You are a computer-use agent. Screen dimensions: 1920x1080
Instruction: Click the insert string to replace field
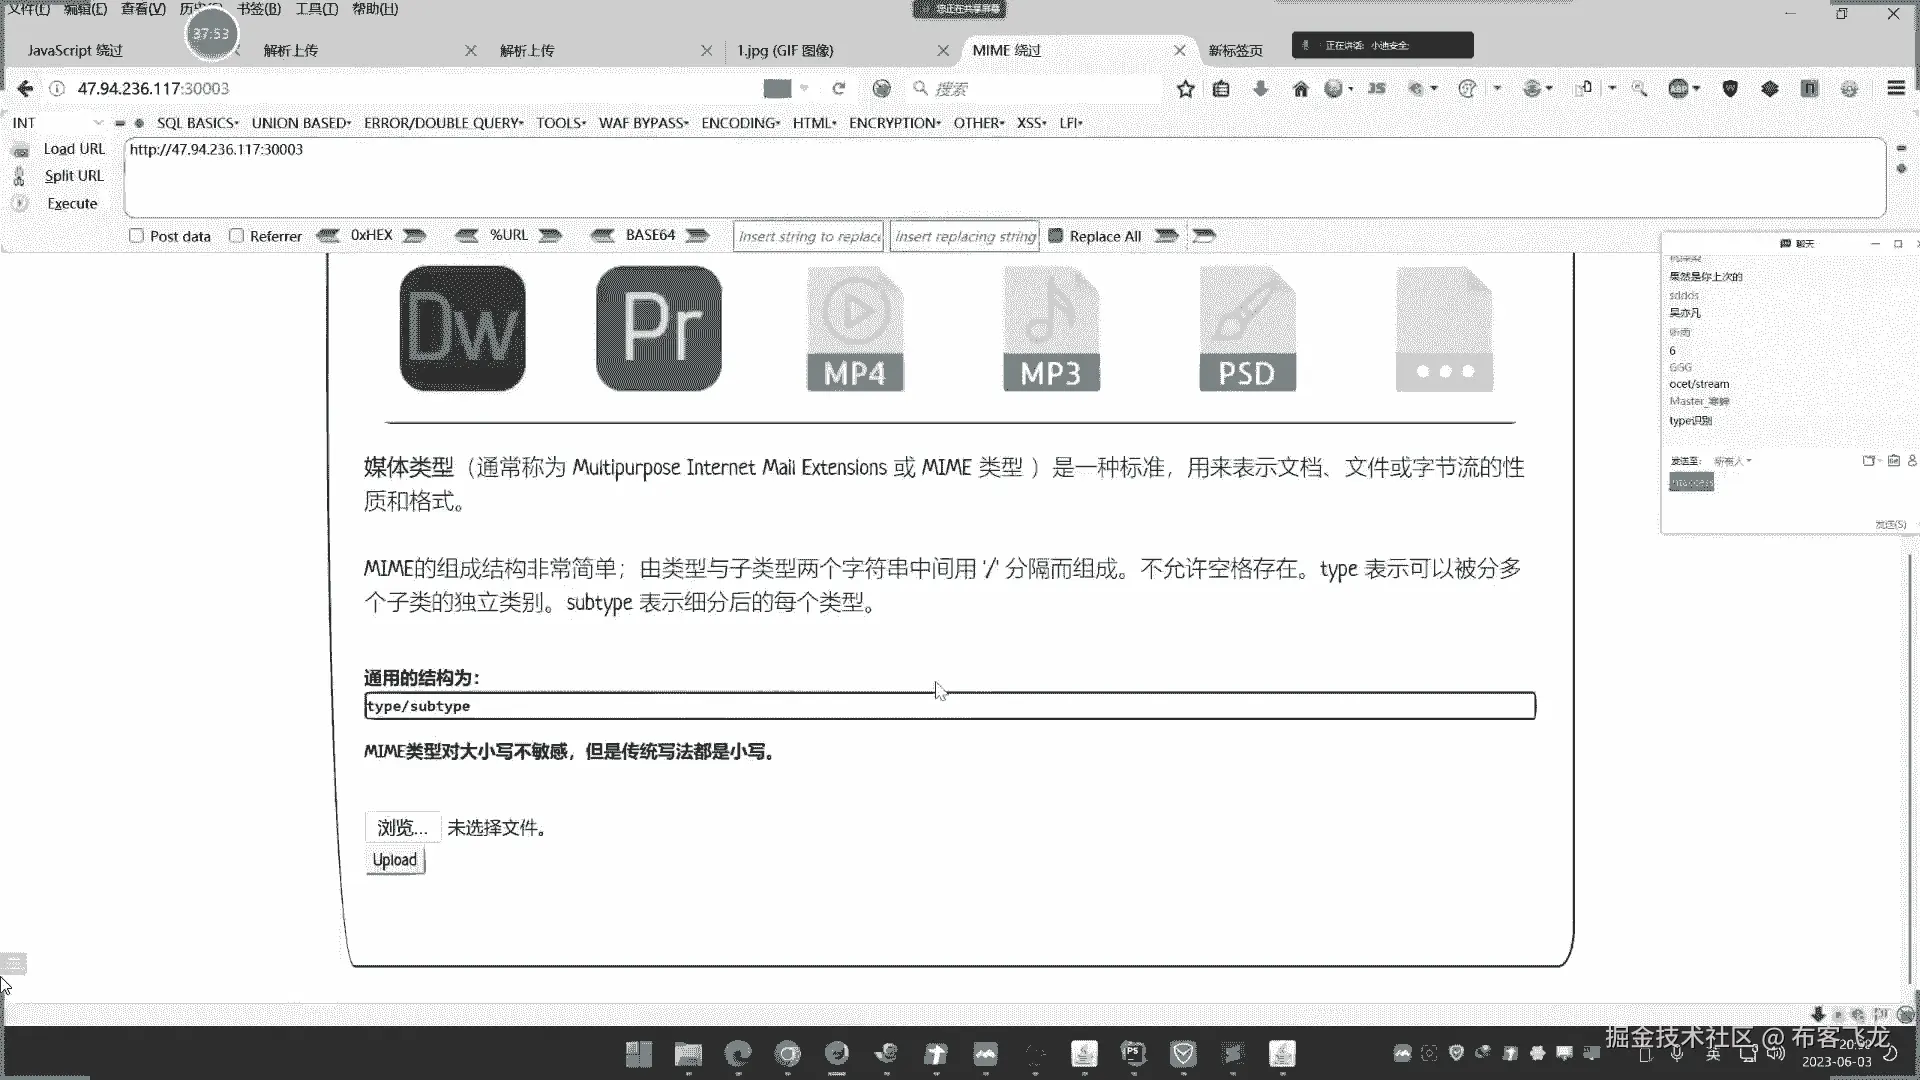click(808, 237)
